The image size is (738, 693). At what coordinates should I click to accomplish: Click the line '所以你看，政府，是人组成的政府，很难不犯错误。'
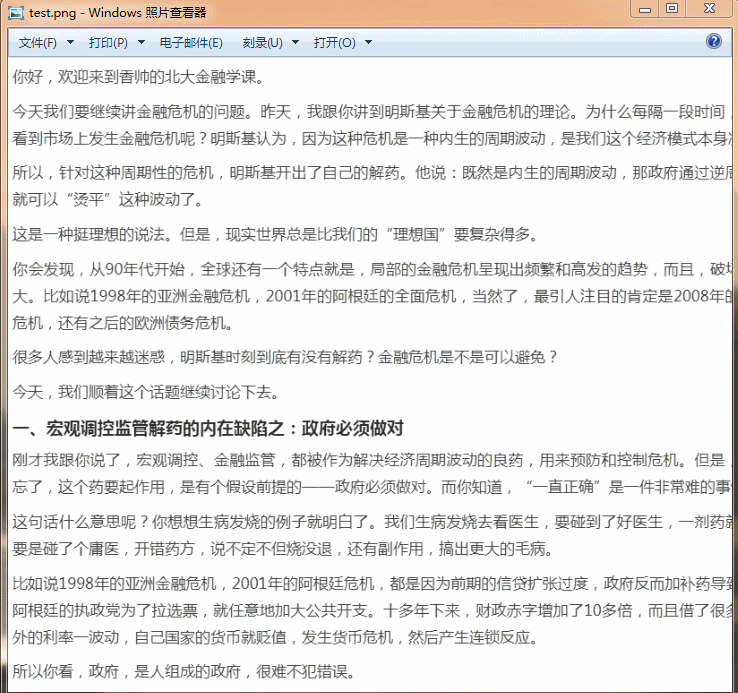pyautogui.click(x=184, y=671)
